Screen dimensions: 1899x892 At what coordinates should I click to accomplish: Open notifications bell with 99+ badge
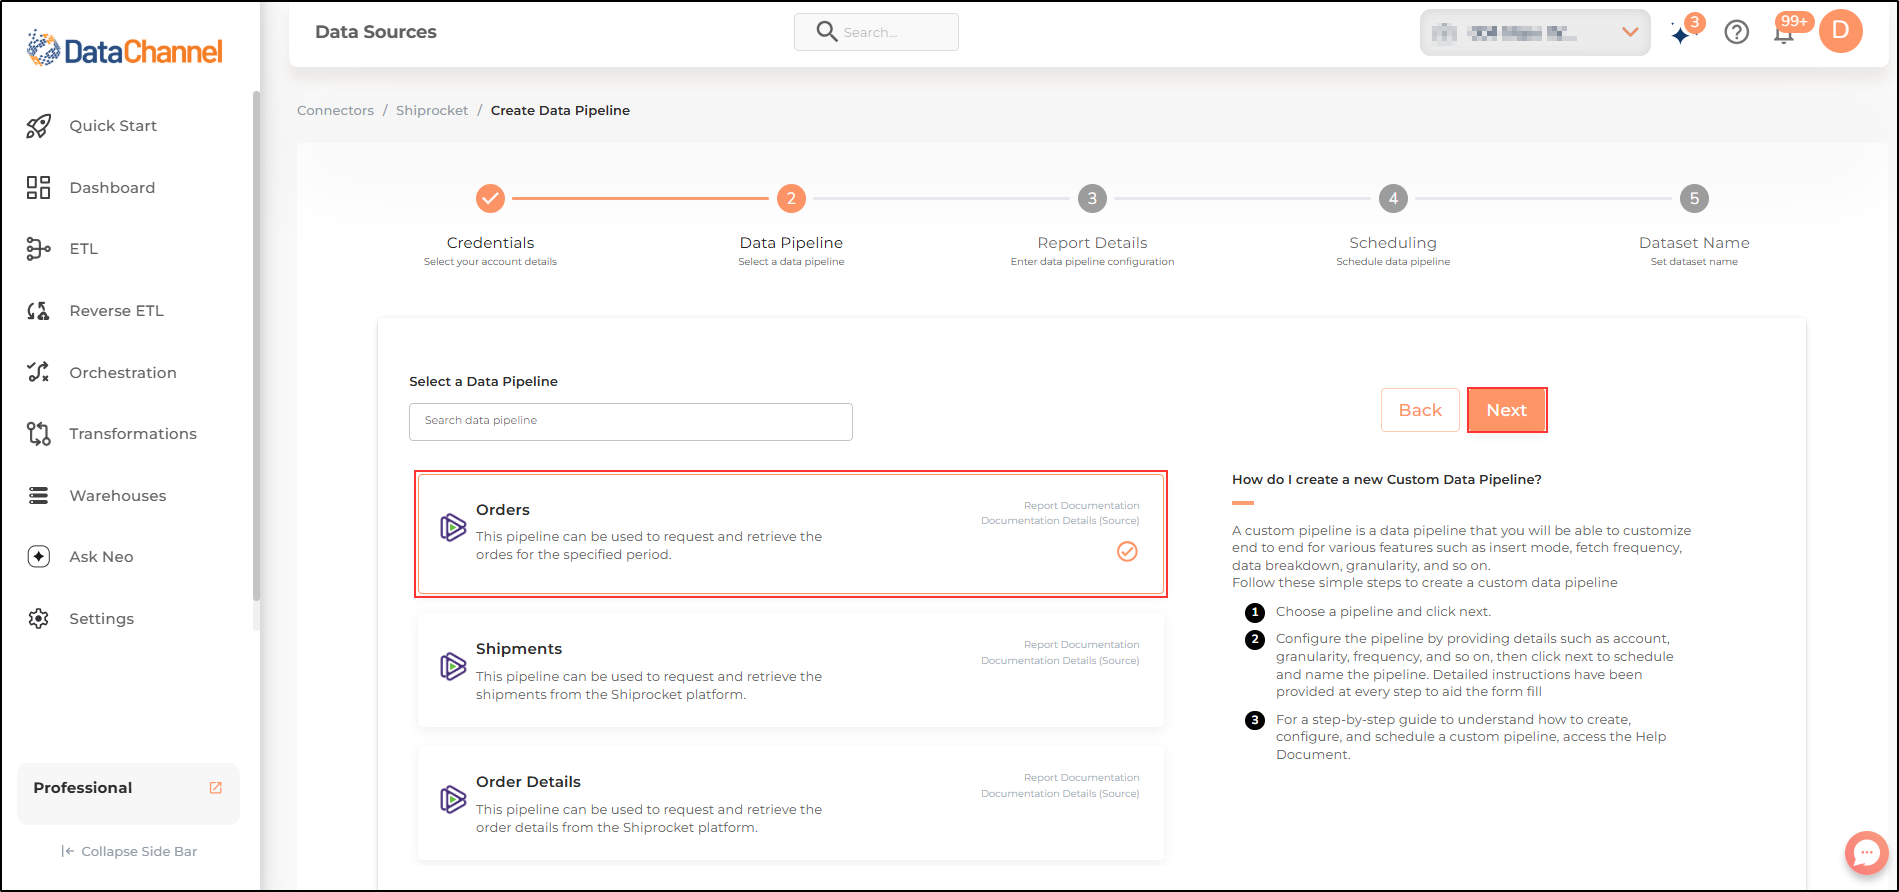coord(1783,34)
